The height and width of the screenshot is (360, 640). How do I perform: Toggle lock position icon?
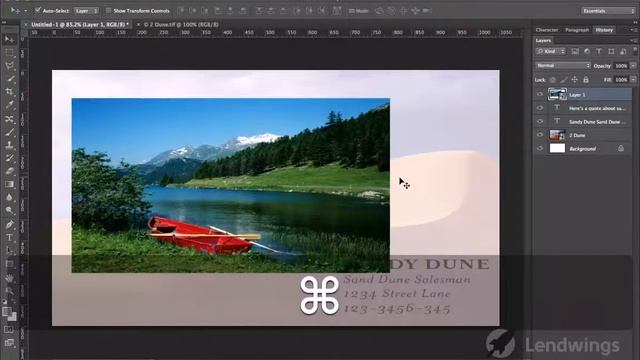tap(575, 80)
